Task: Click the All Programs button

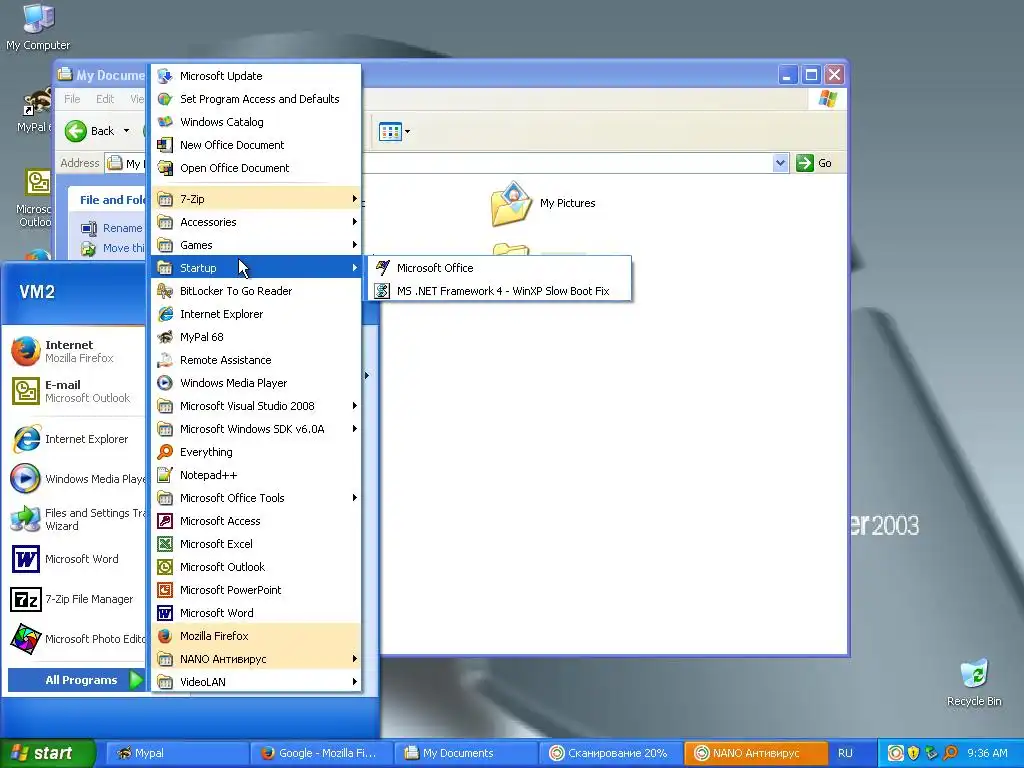Action: [78, 680]
